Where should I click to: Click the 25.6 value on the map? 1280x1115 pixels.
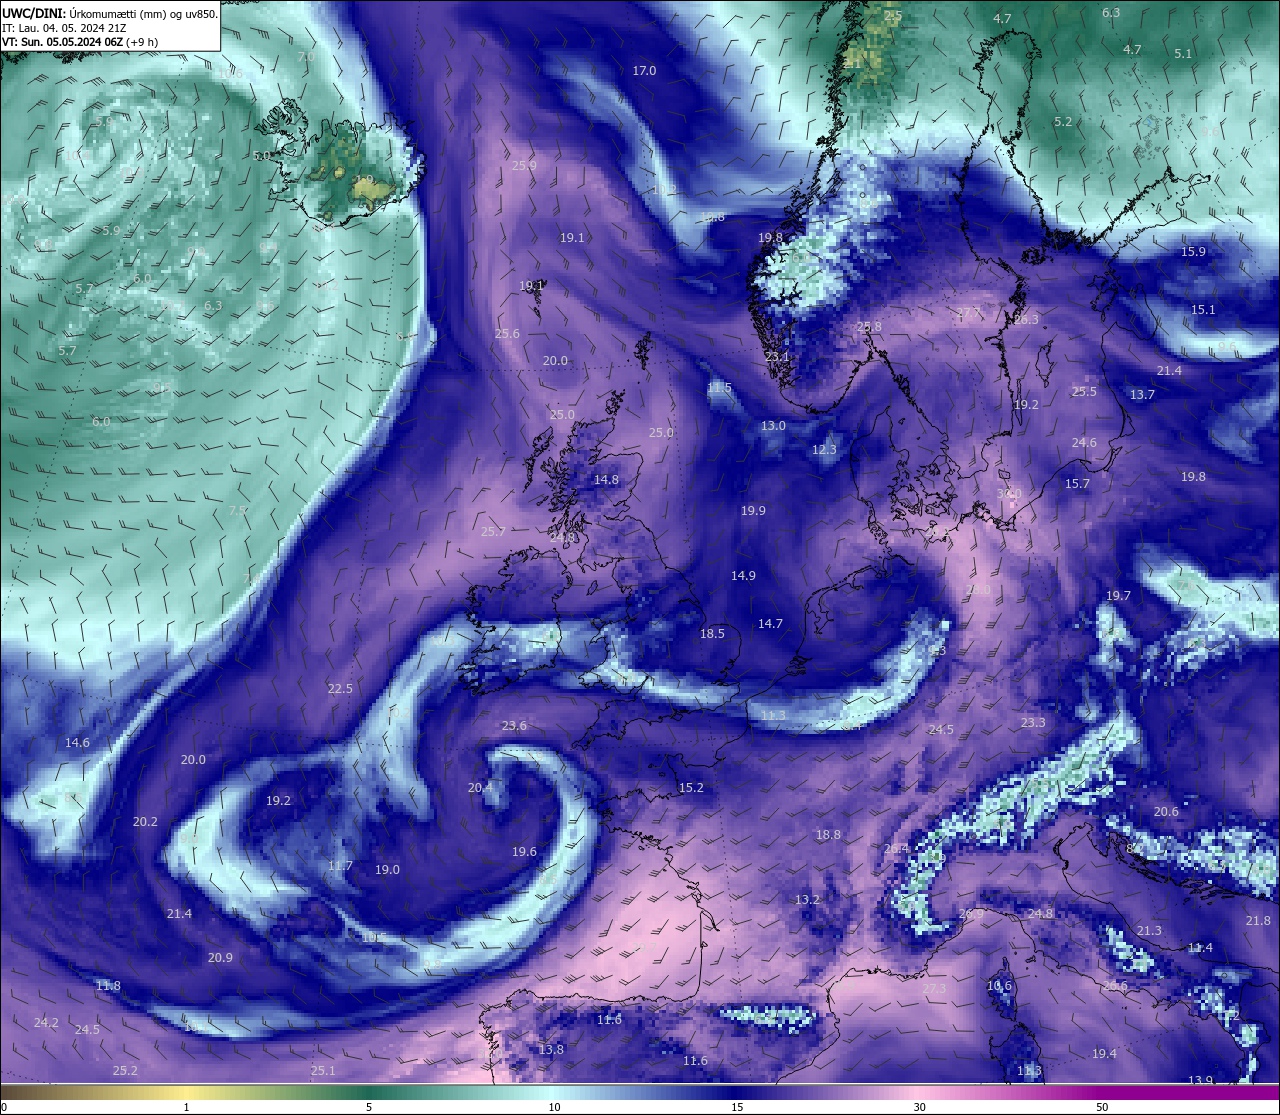click(x=507, y=334)
